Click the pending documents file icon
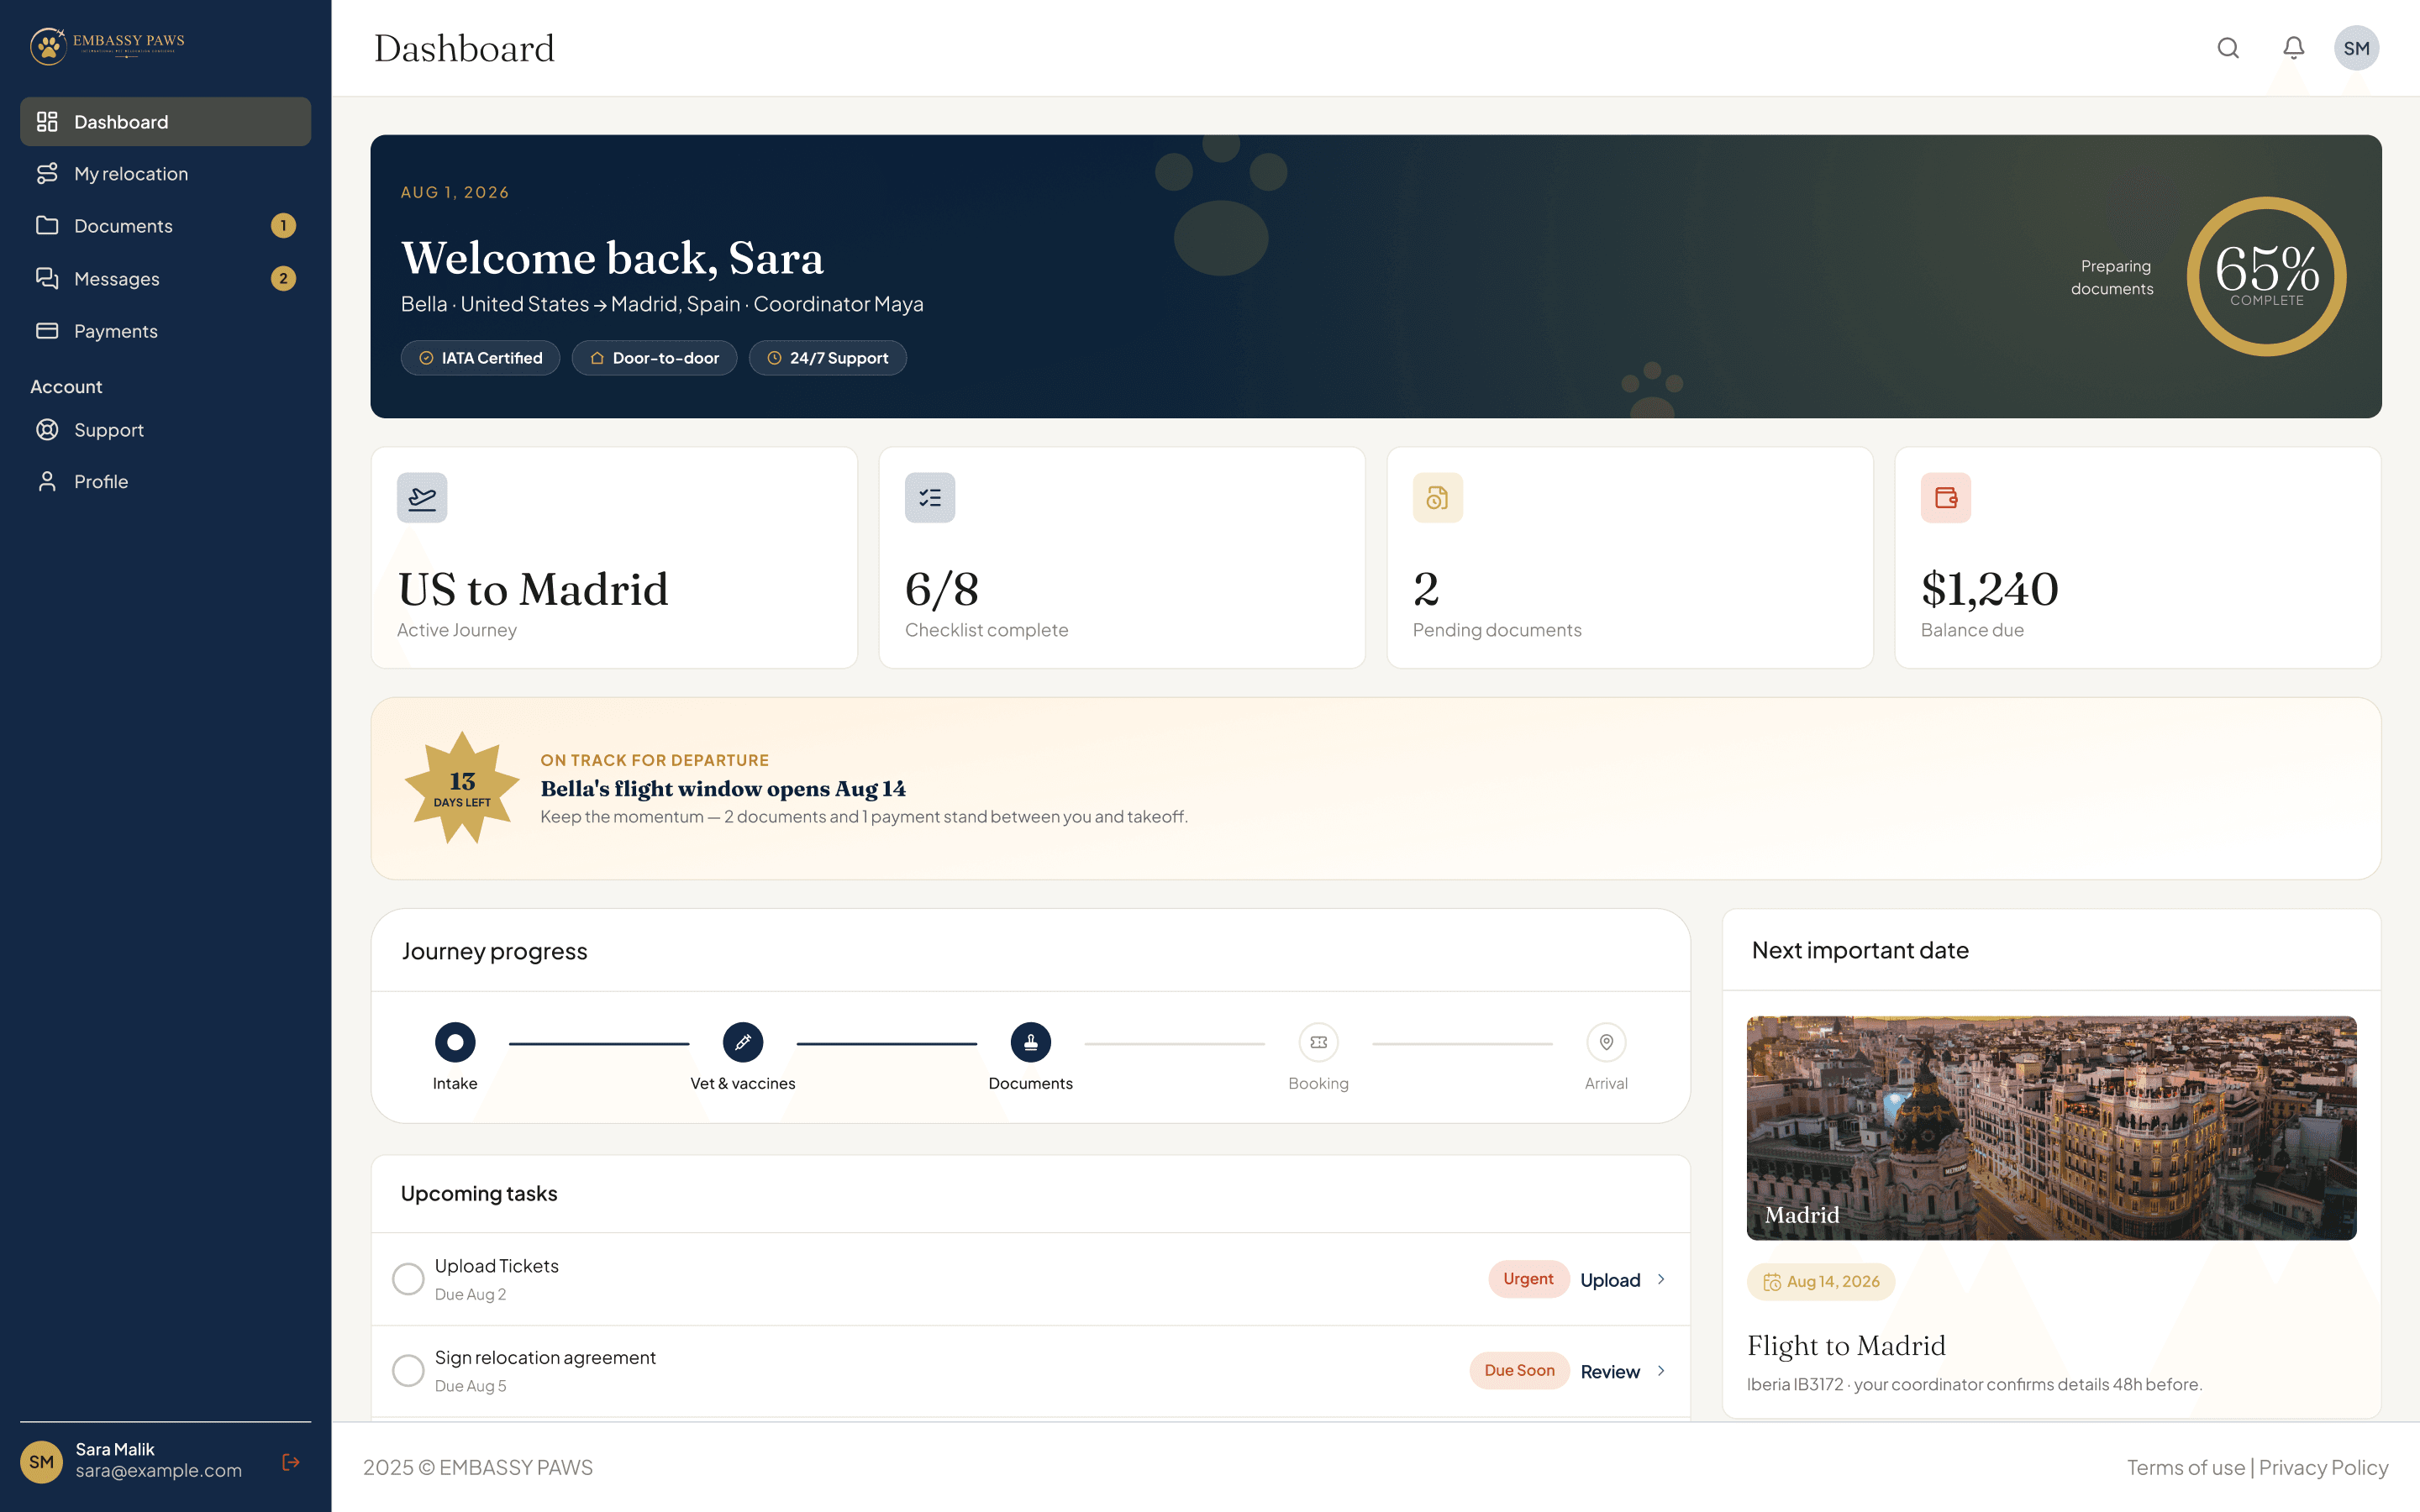This screenshot has width=2420, height=1512. tap(1437, 498)
